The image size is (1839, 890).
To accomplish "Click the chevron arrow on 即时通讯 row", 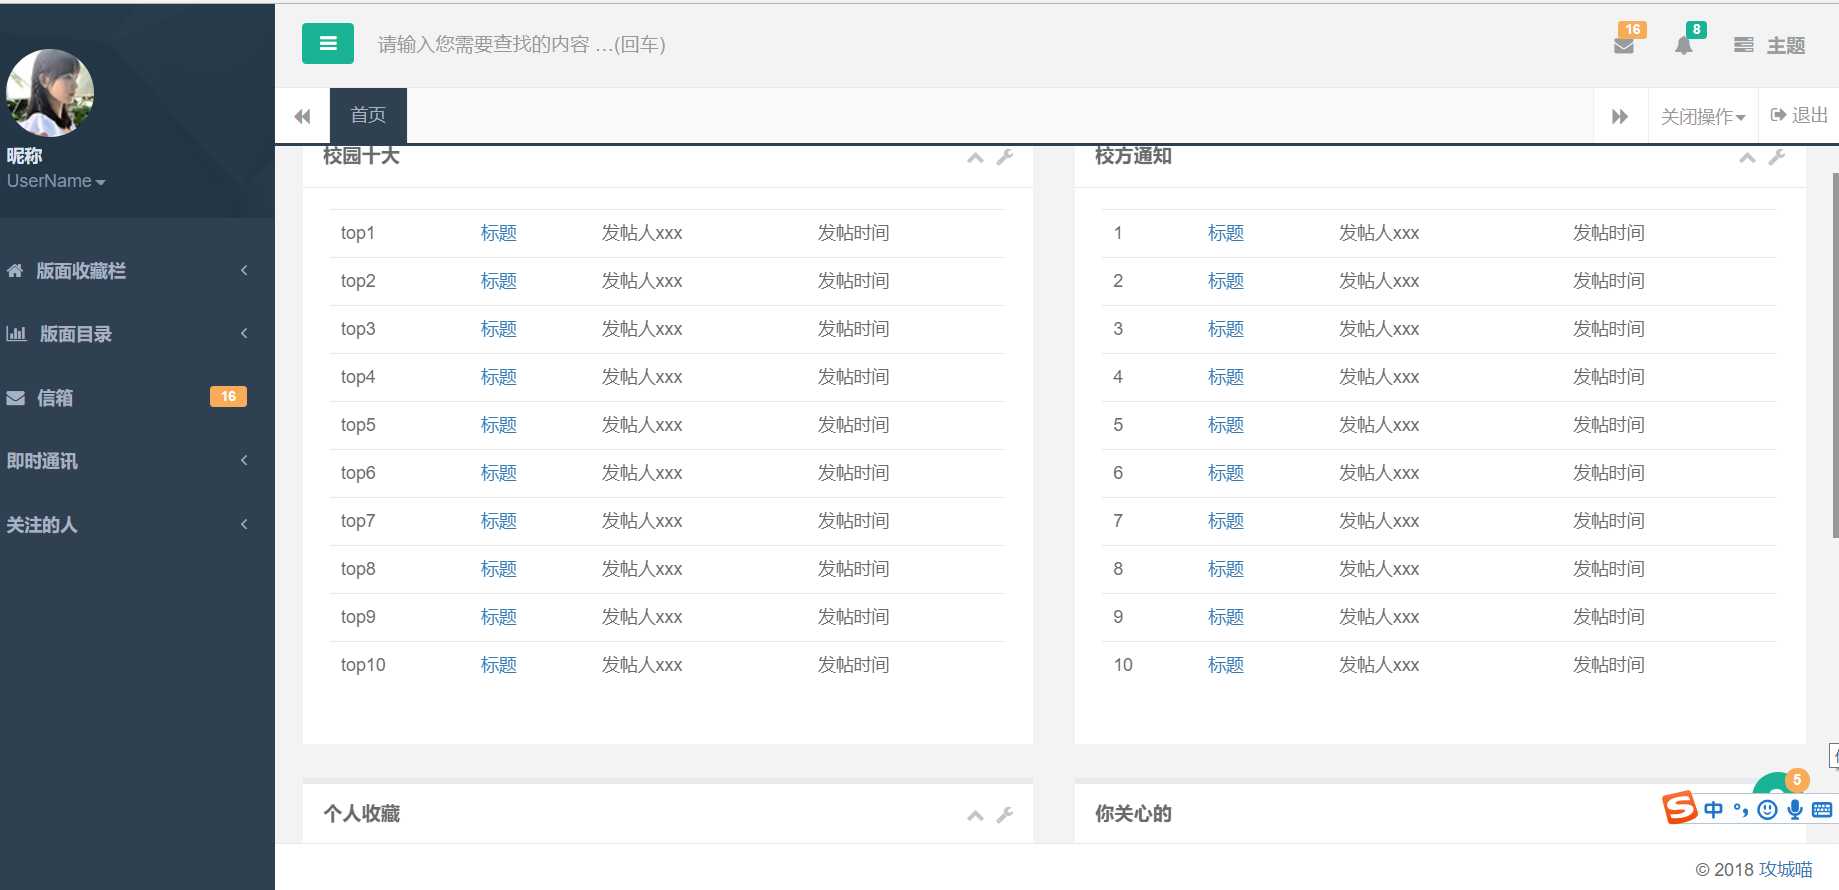I will 244,460.
